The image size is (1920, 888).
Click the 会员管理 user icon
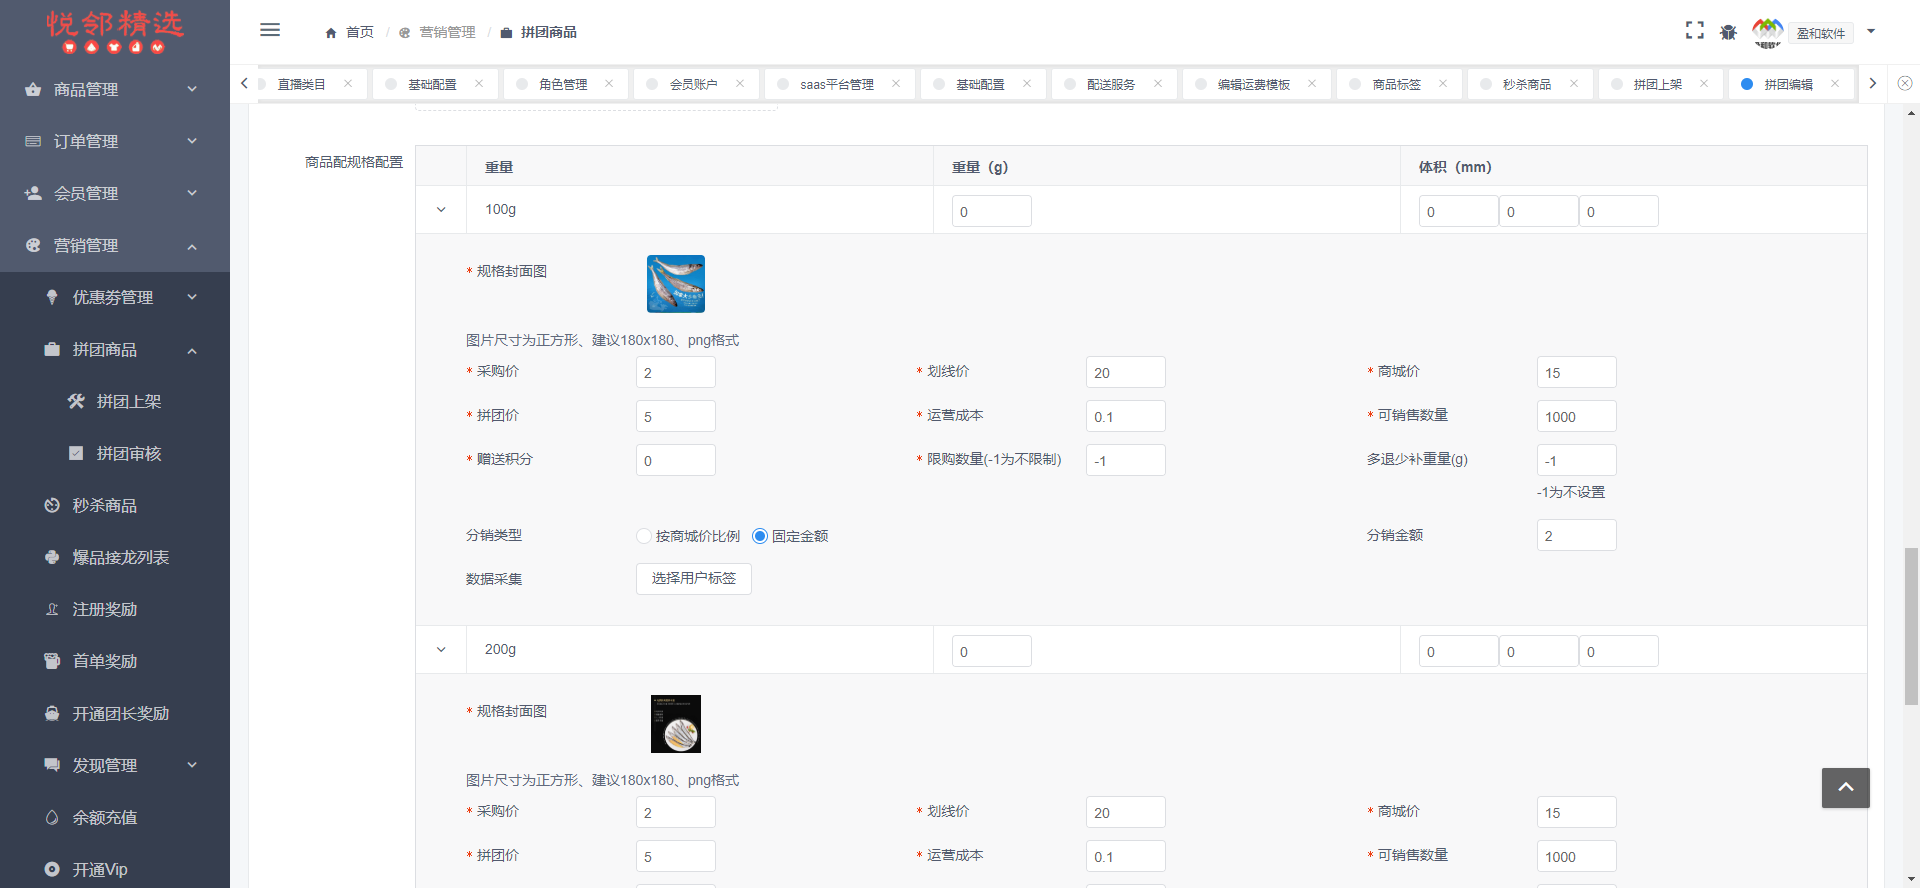click(33, 193)
